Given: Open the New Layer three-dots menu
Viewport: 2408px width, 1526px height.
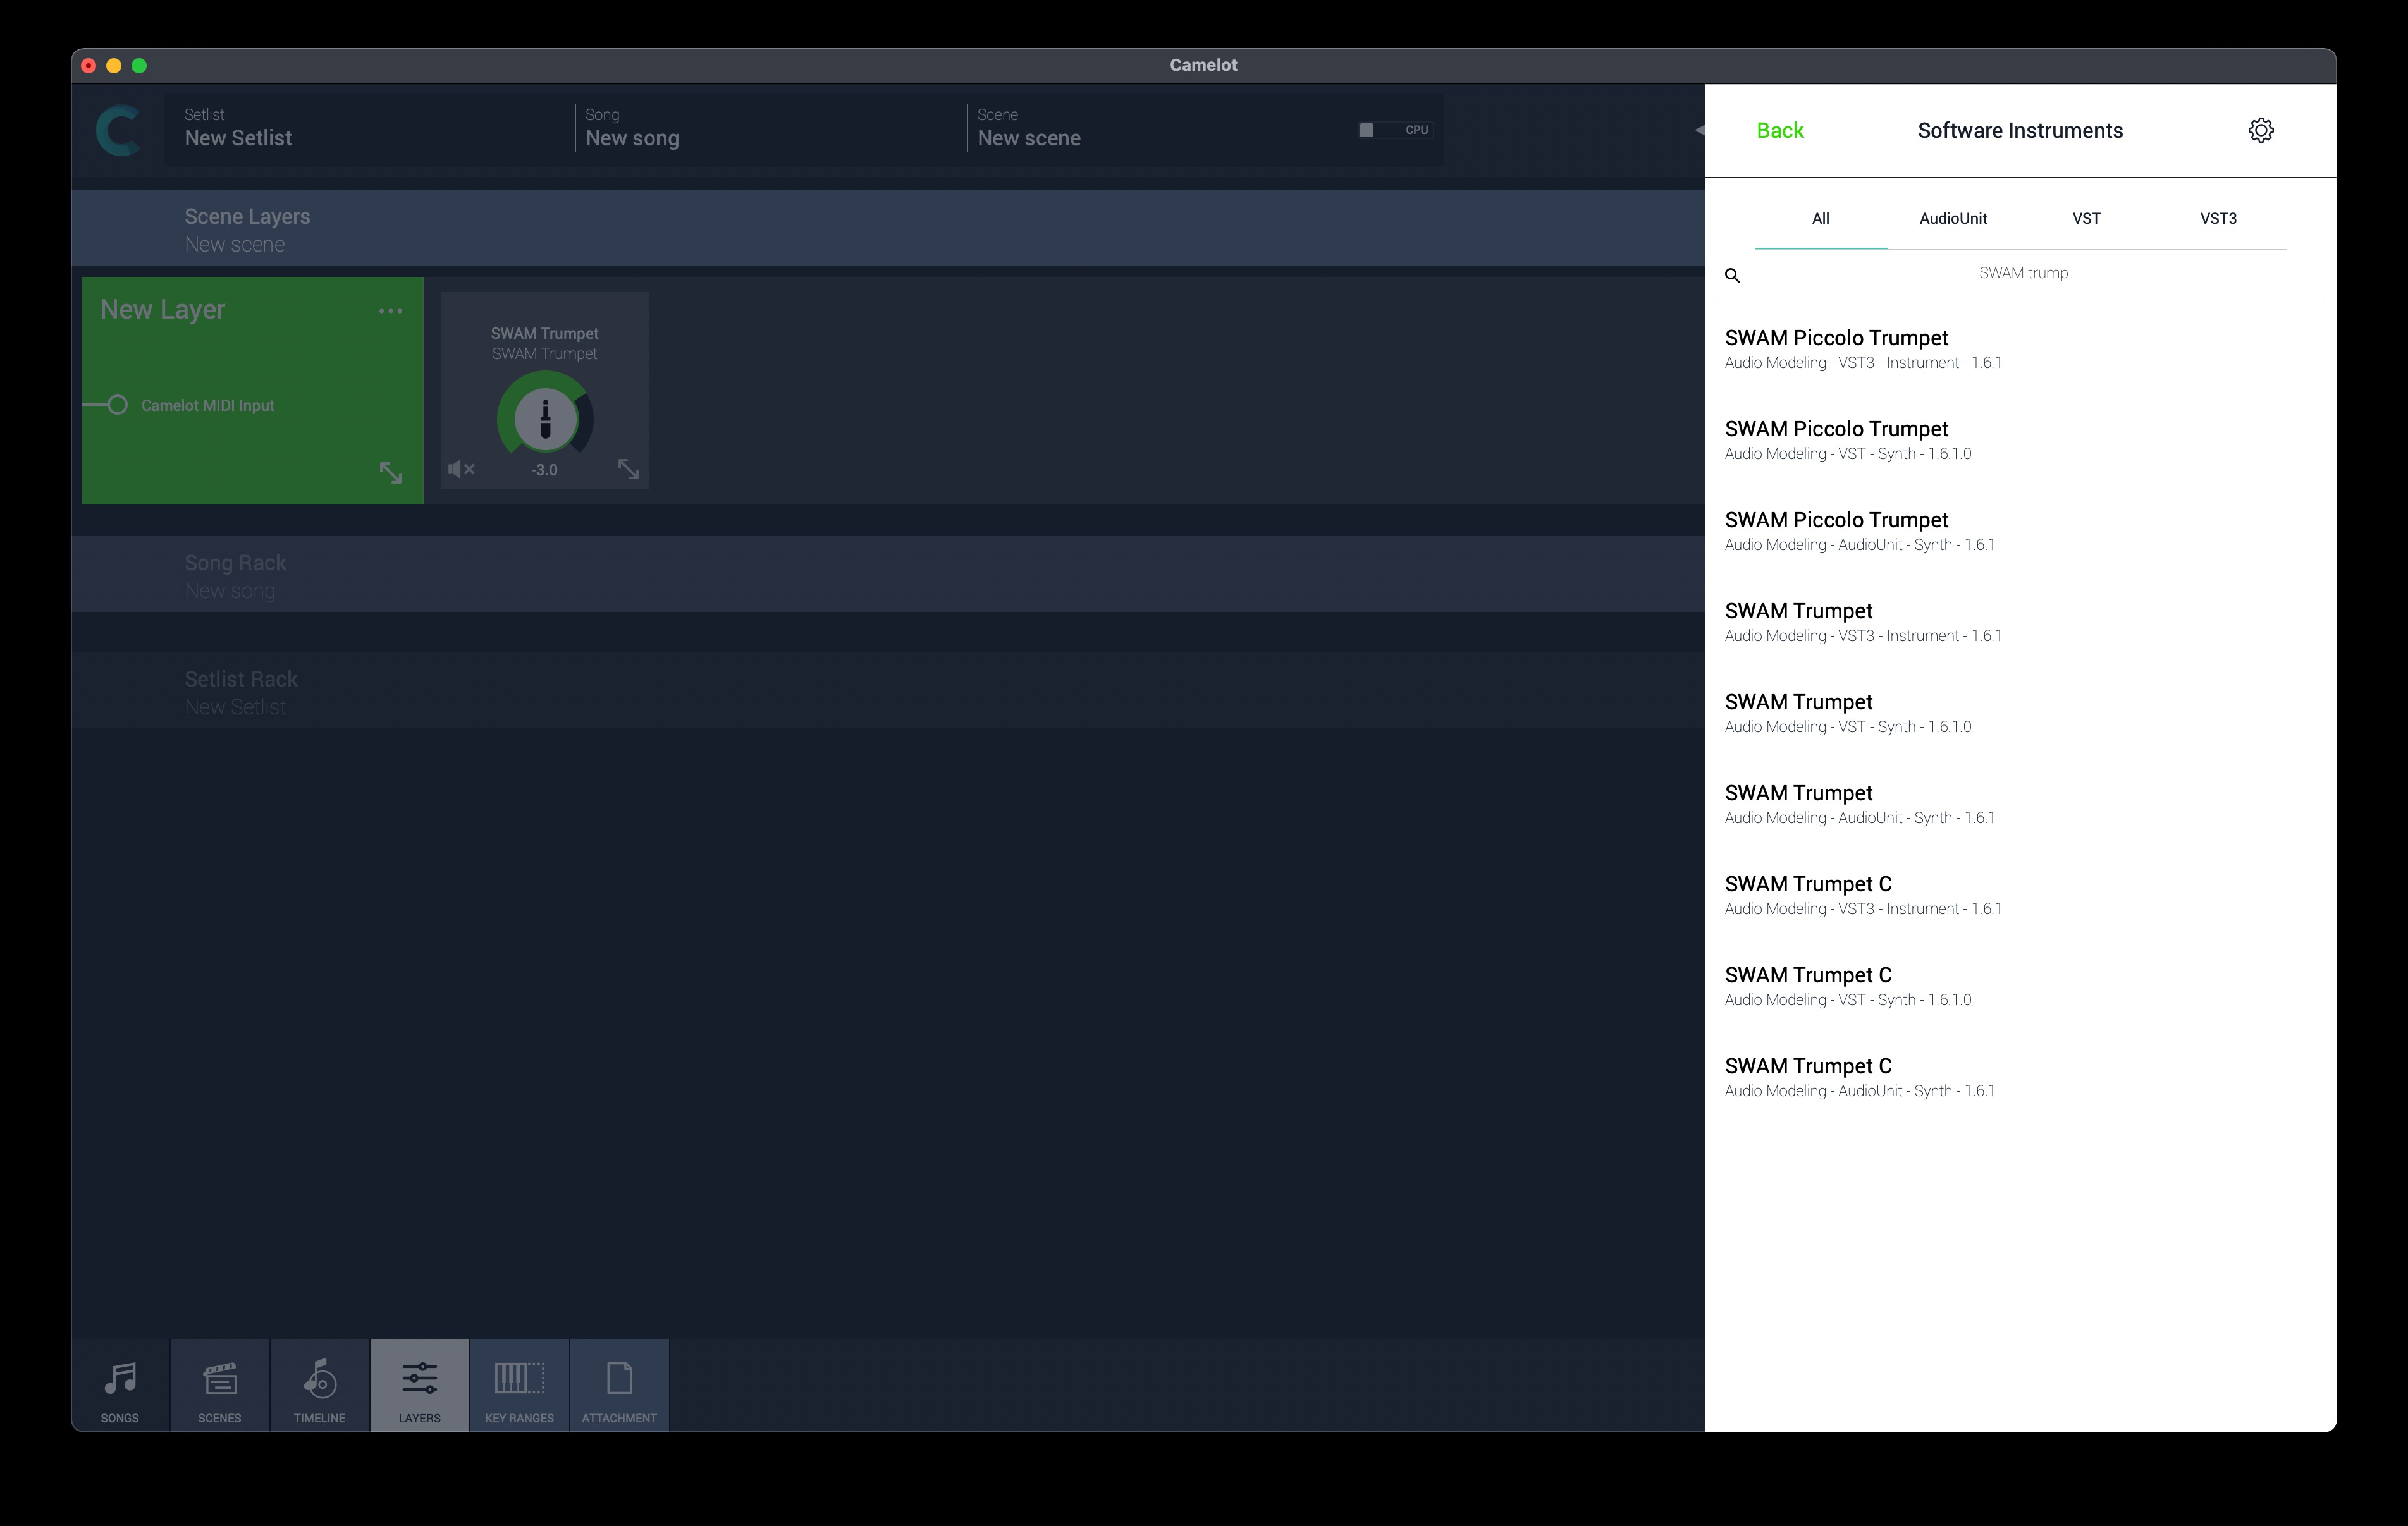Looking at the screenshot, I should 391,311.
